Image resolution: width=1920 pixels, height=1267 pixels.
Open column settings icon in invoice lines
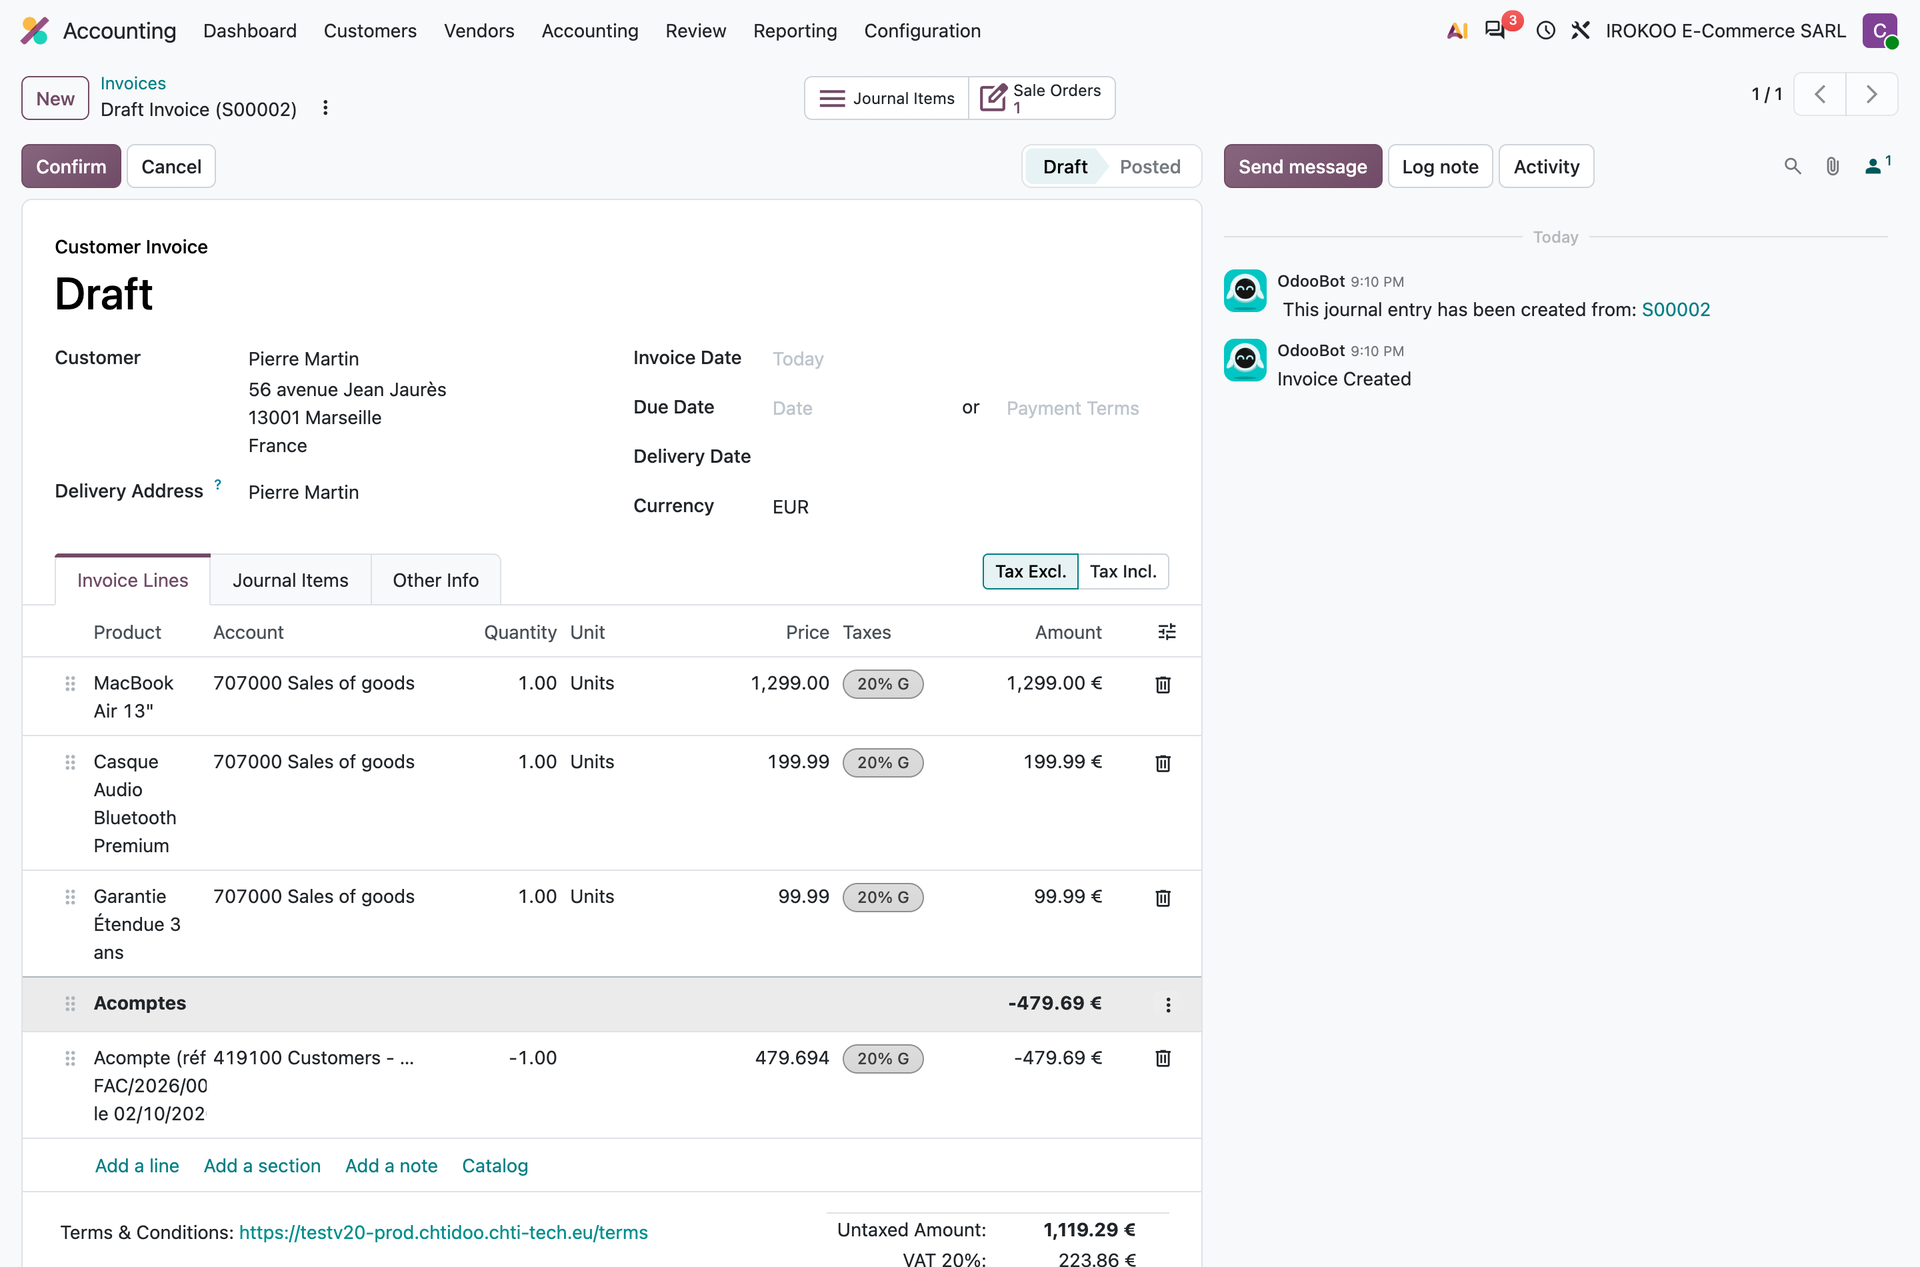1167,632
